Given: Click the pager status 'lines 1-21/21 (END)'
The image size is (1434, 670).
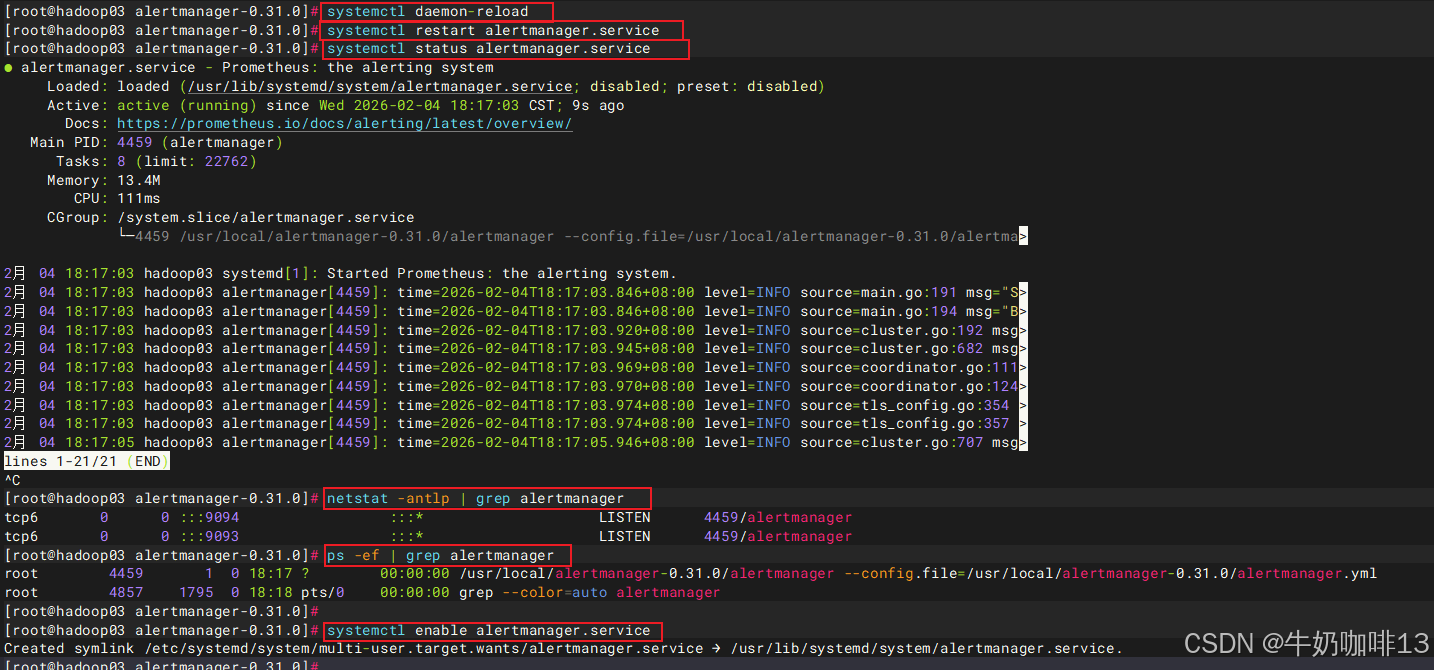Looking at the screenshot, I should (x=87, y=461).
